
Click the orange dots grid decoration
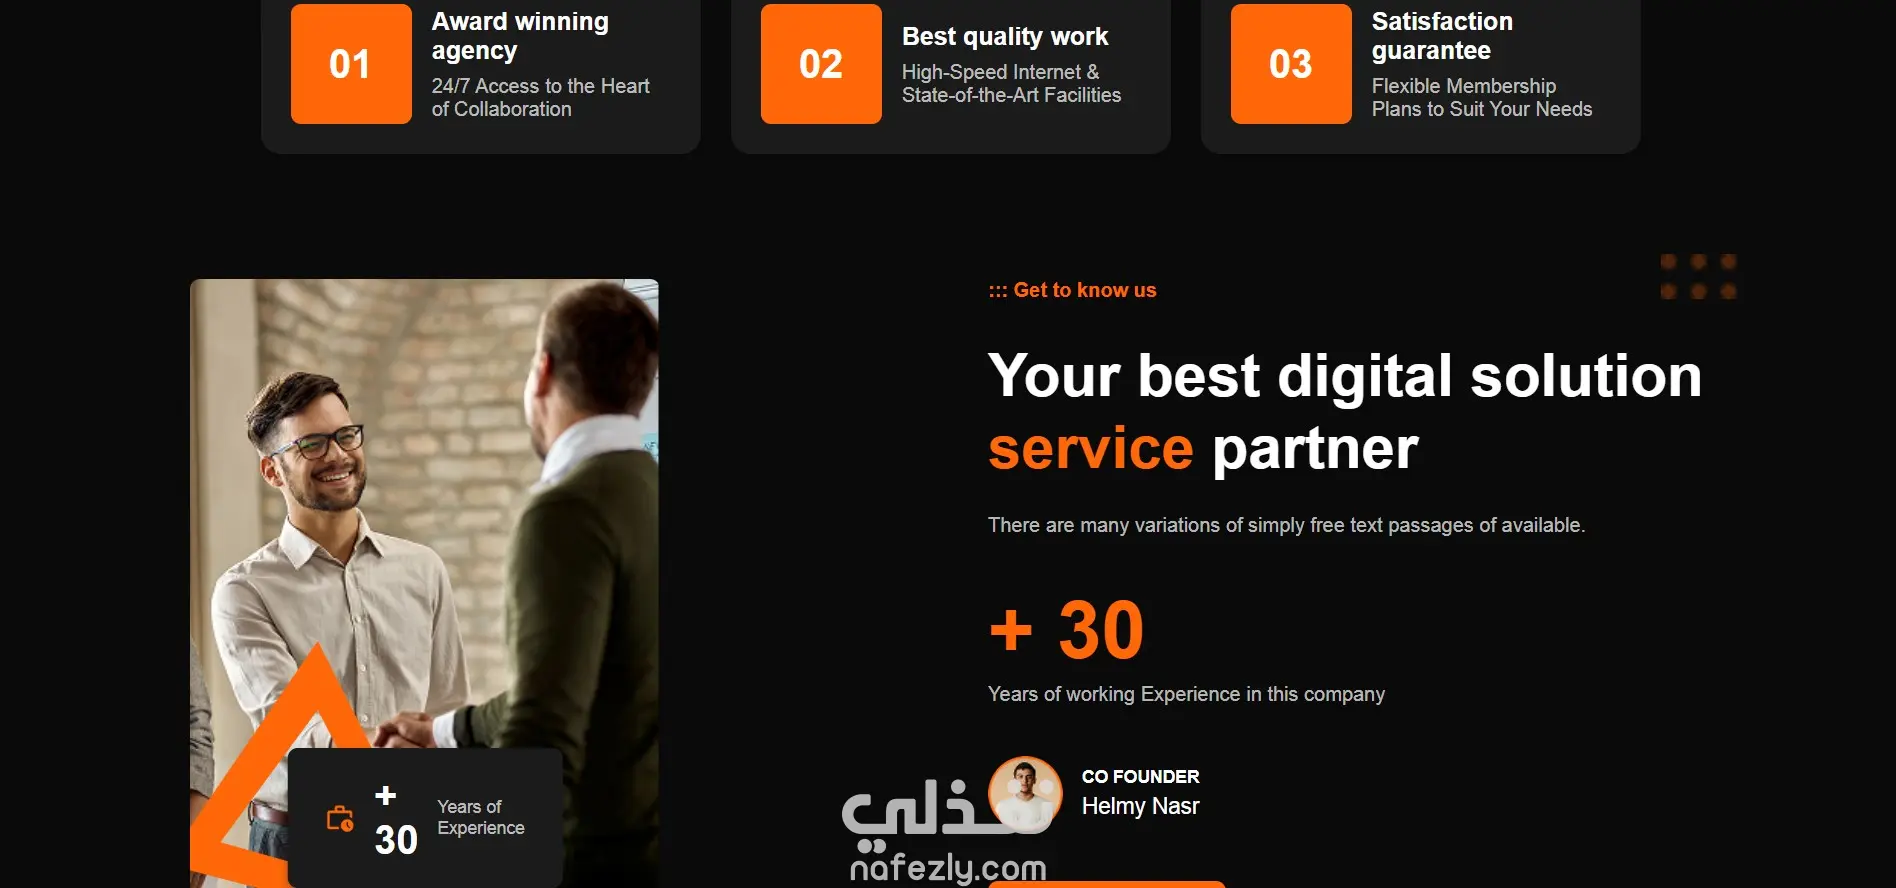pyautogui.click(x=1698, y=276)
